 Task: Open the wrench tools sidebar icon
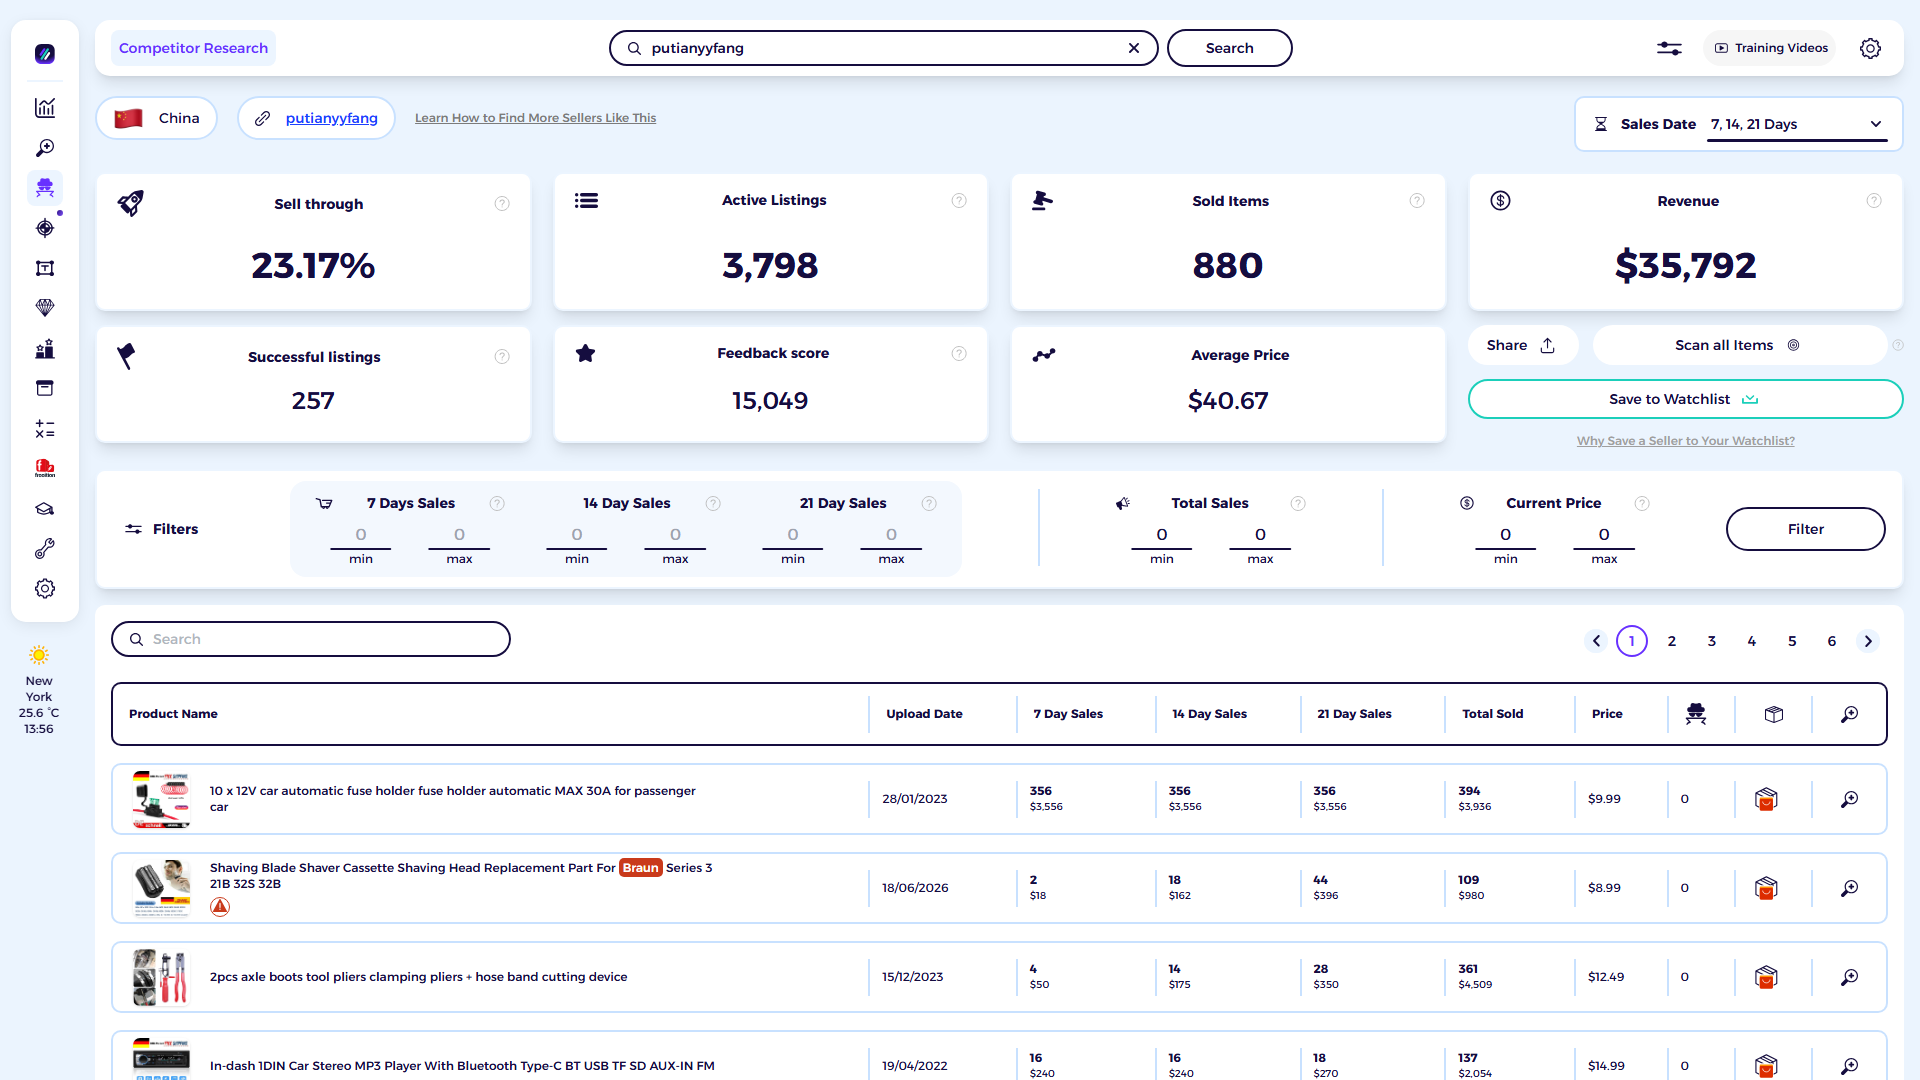45,549
